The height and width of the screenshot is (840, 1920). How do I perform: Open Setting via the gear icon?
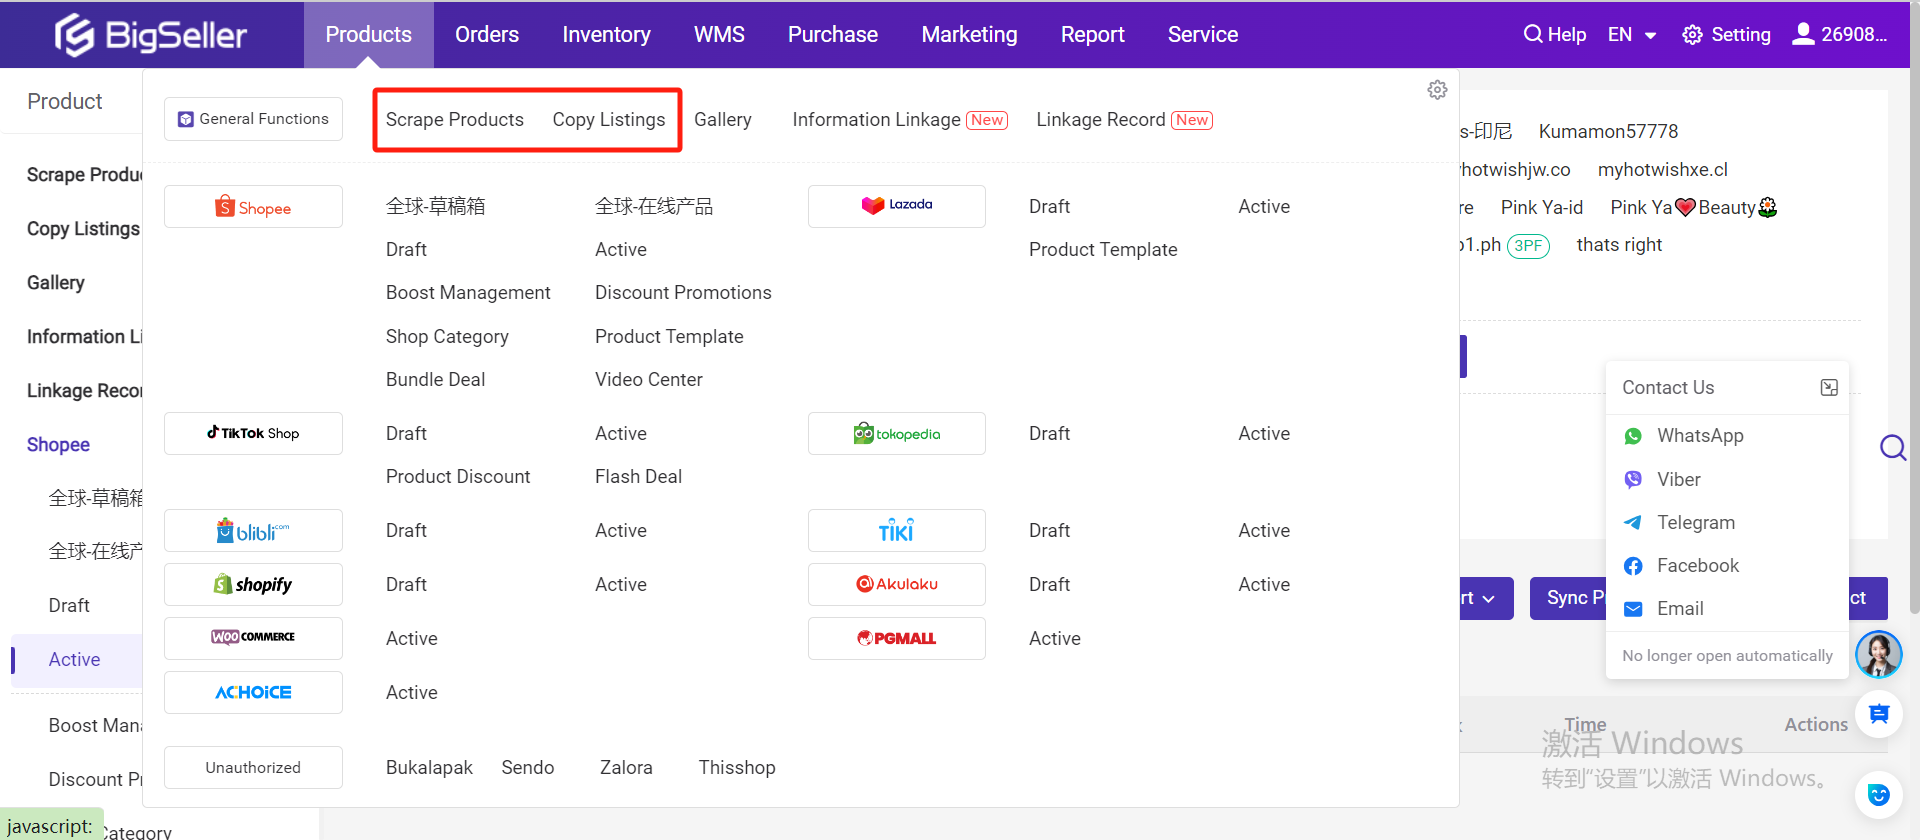1692,35
